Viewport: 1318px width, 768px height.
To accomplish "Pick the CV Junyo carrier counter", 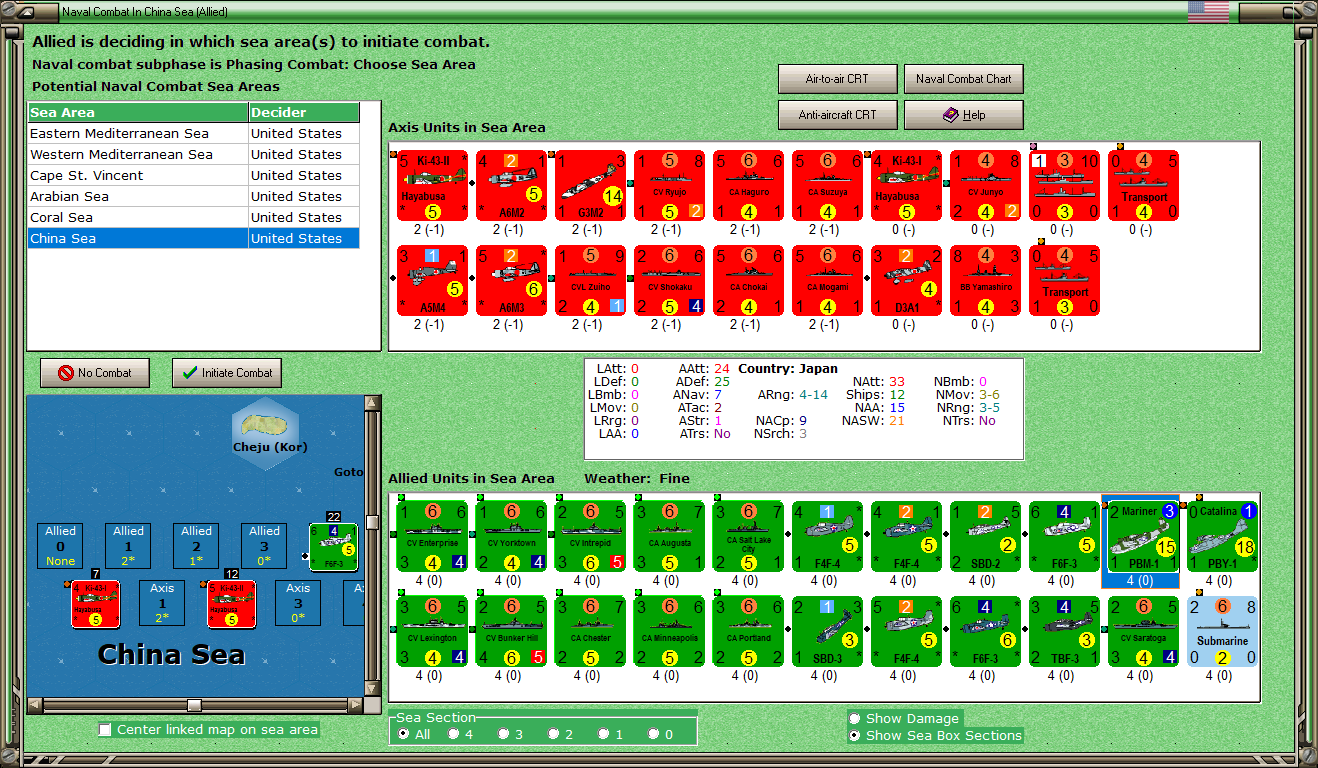I will [x=986, y=186].
